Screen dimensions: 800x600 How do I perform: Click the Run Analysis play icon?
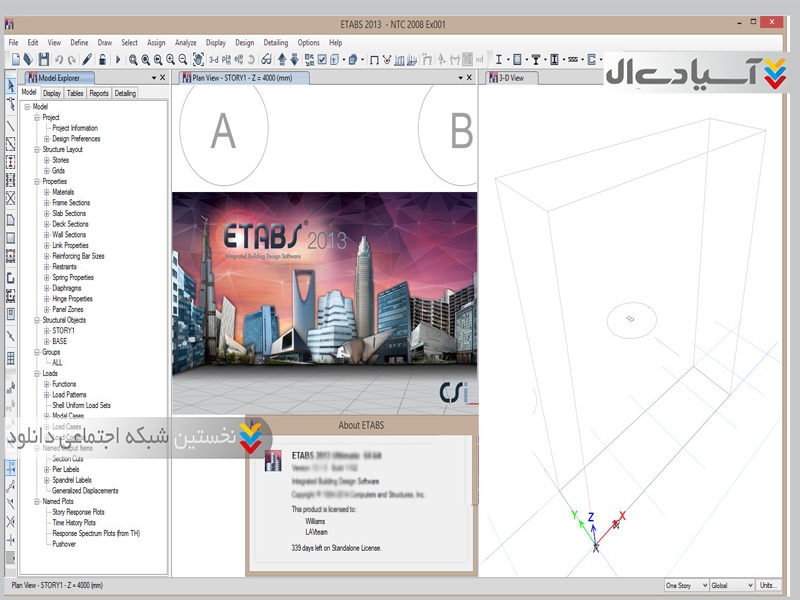click(x=117, y=60)
